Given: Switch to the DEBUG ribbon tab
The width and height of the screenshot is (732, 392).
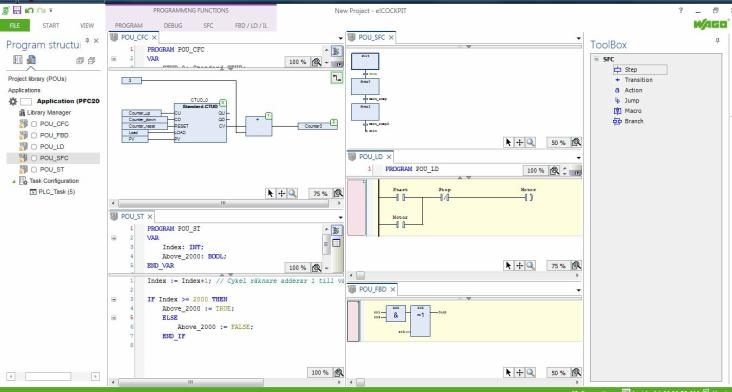Looking at the screenshot, I should (x=173, y=26).
